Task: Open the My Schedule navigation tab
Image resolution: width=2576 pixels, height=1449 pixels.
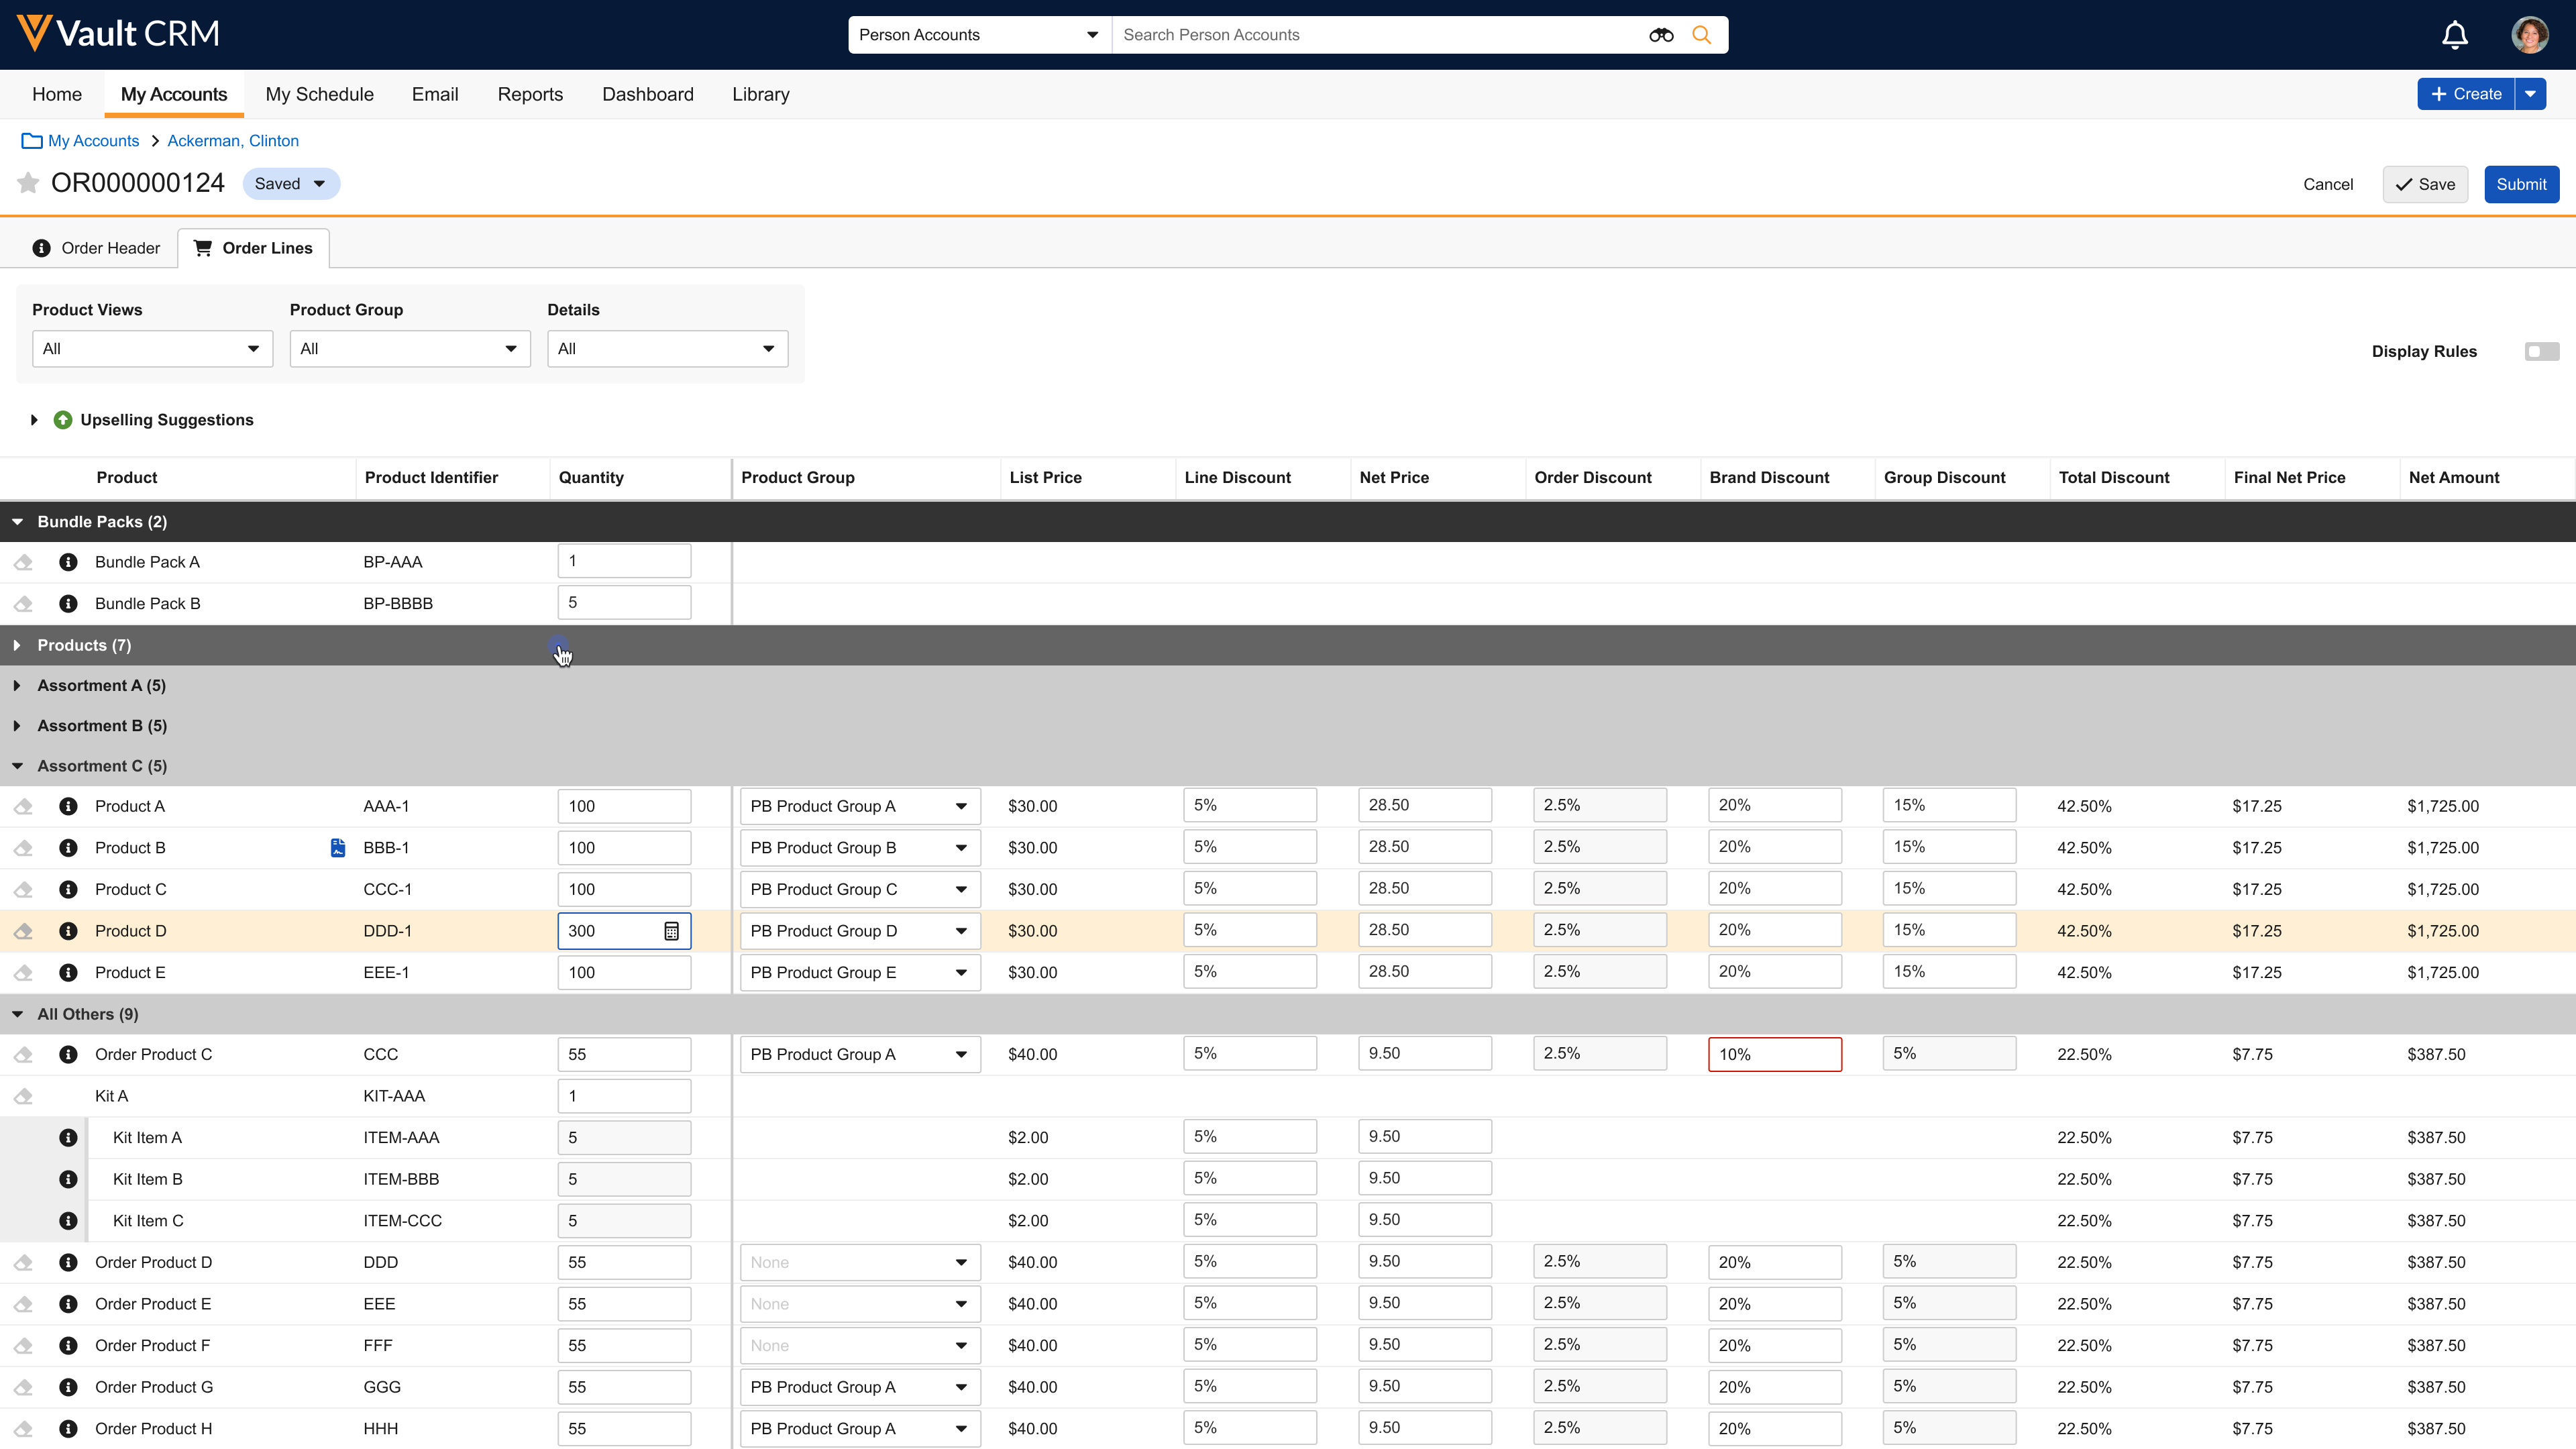Action: pyautogui.click(x=319, y=94)
